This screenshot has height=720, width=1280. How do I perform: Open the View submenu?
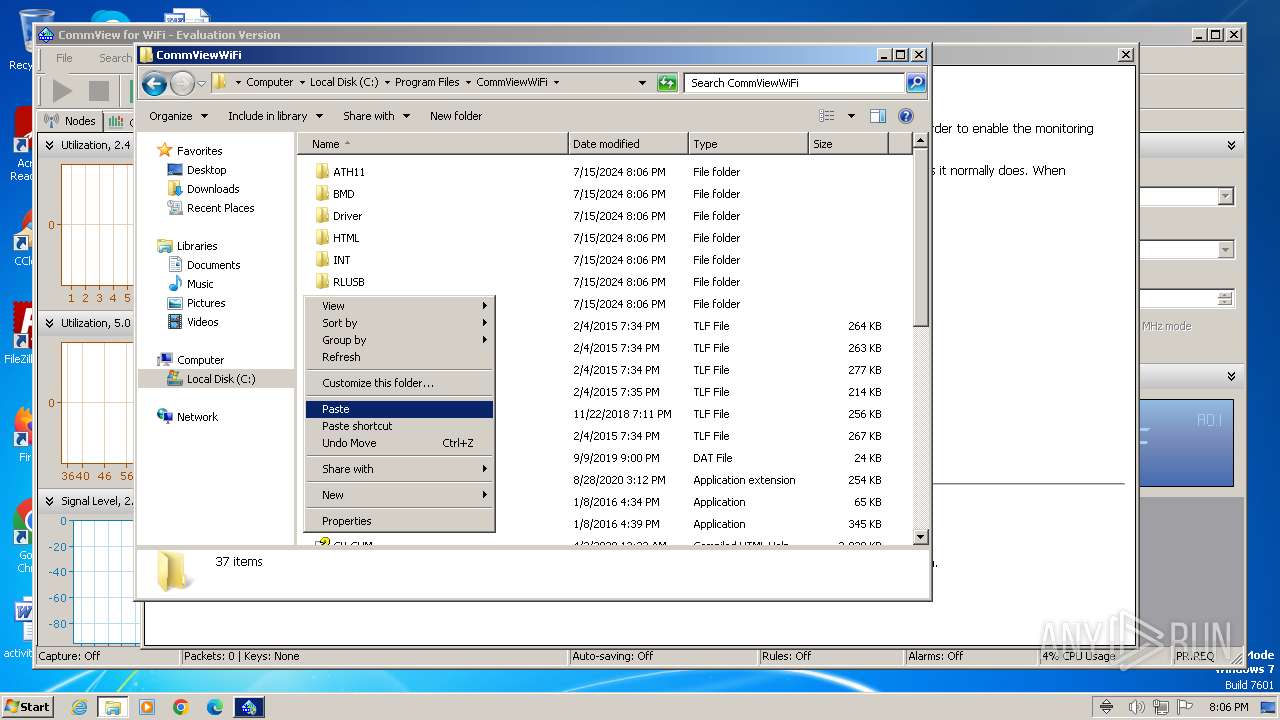pyautogui.click(x=399, y=306)
